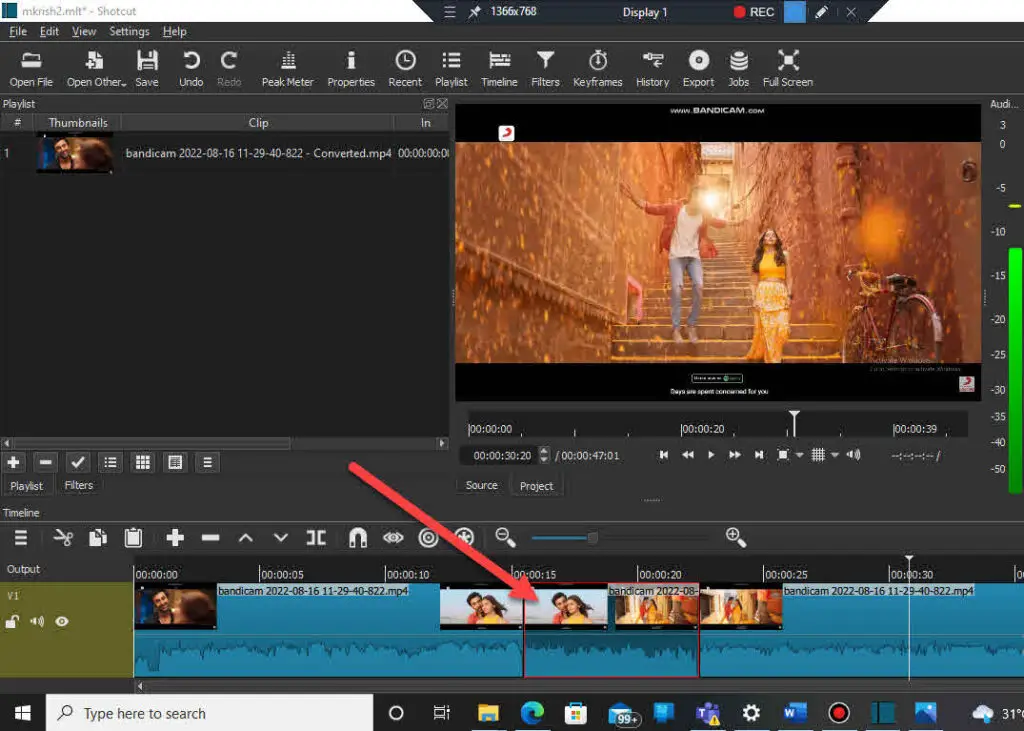The height and width of the screenshot is (731, 1024).
Task: Open the player zoom dropdown arrow
Action: 799,455
